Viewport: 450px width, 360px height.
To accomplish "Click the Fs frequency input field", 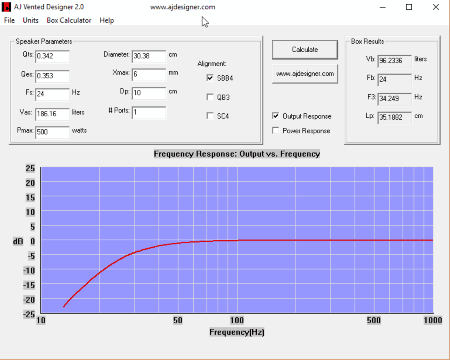I will coord(52,94).
